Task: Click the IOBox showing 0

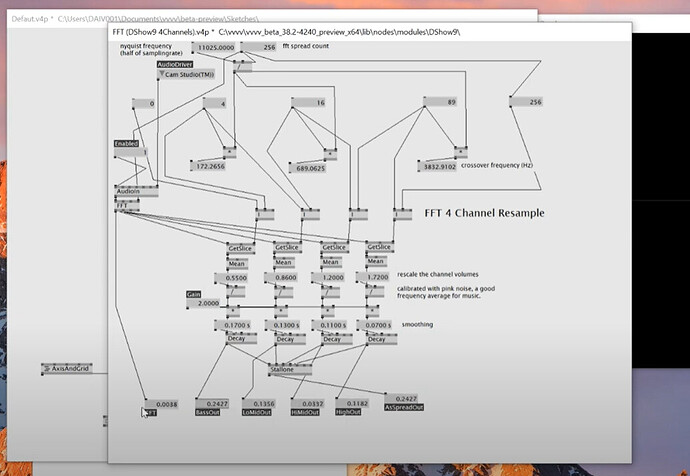Action: click(x=144, y=104)
